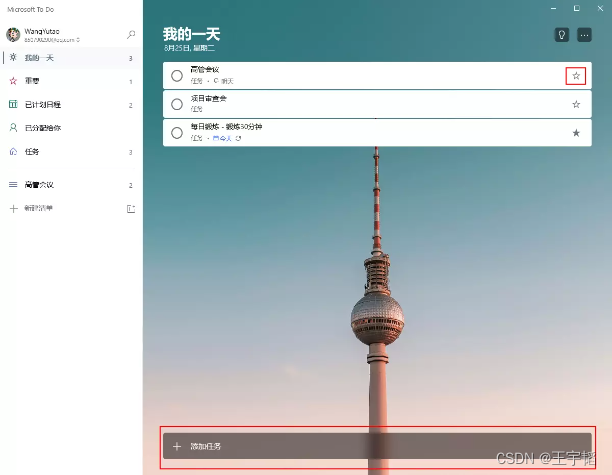Click the count badge 3 beside 我的一天
The image size is (612, 475).
[131, 59]
